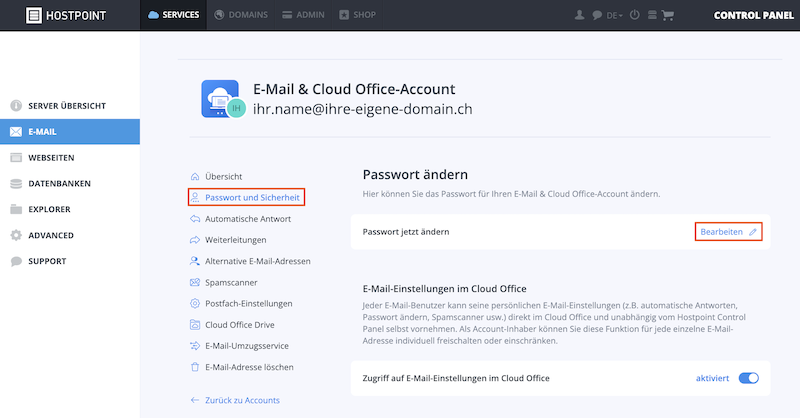This screenshot has width=800, height=418.
Task: Switch to the Shop tab
Action: (x=358, y=15)
